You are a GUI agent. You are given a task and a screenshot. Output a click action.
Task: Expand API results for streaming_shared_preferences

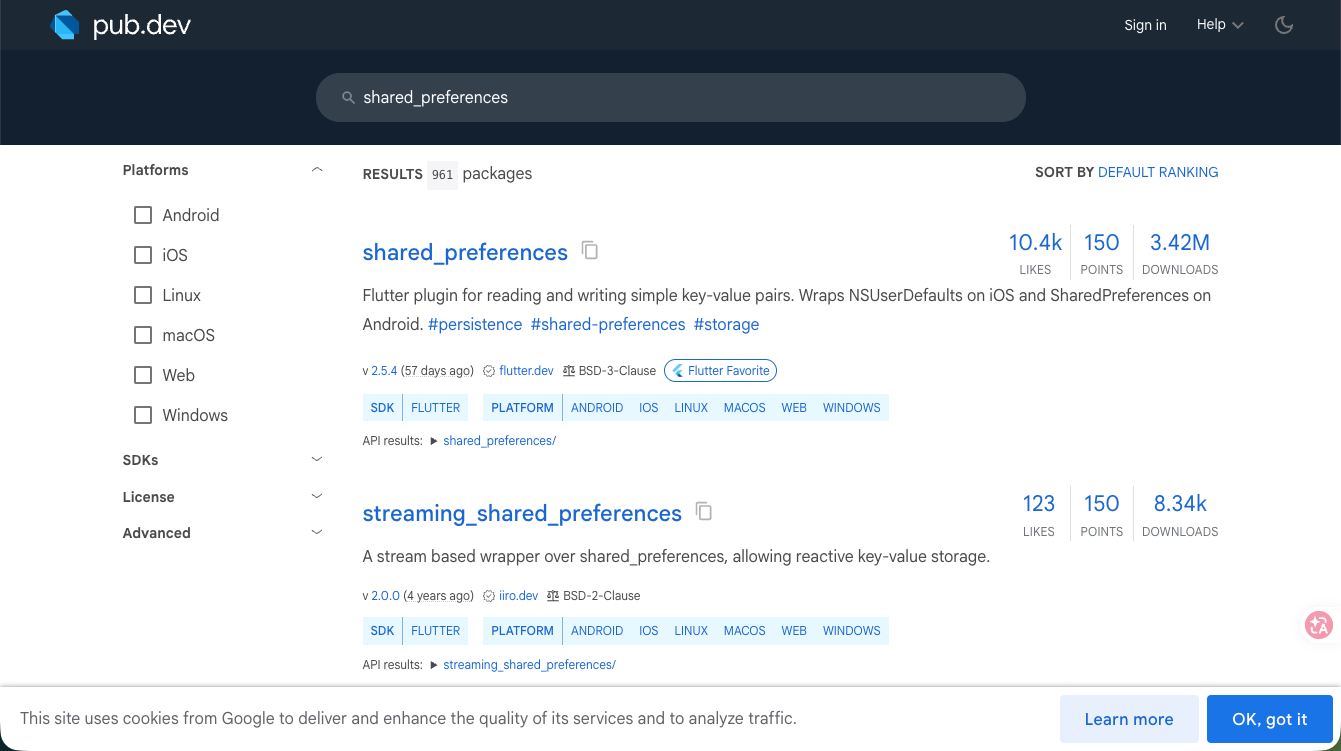tap(434, 665)
